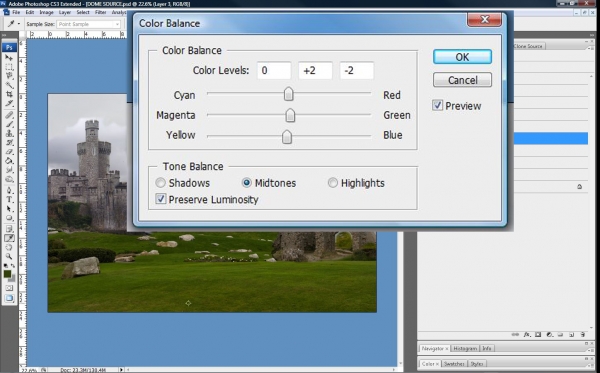Select the Eyedropper tool in toolbox
The height and width of the screenshot is (373, 600).
[9, 238]
